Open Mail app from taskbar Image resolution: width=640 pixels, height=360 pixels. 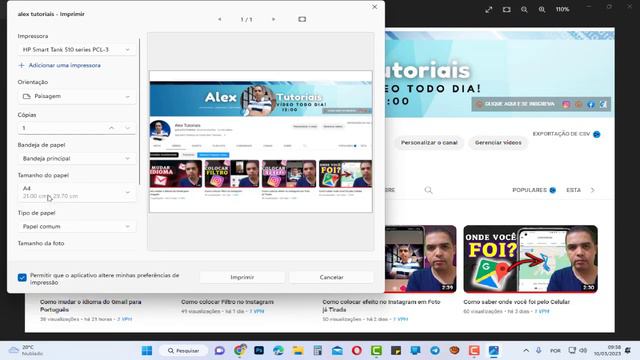point(337,351)
